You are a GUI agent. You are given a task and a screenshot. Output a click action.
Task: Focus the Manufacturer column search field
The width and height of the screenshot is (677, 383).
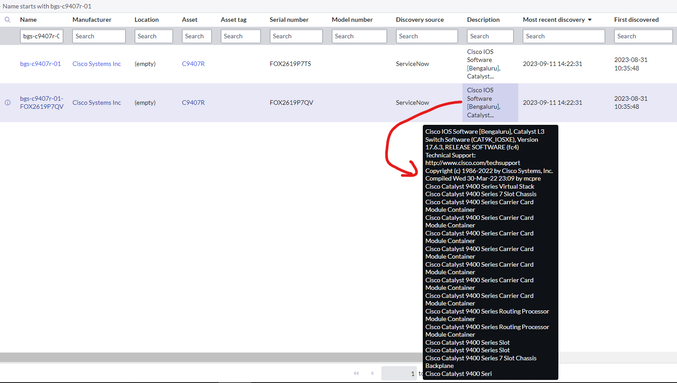99,36
